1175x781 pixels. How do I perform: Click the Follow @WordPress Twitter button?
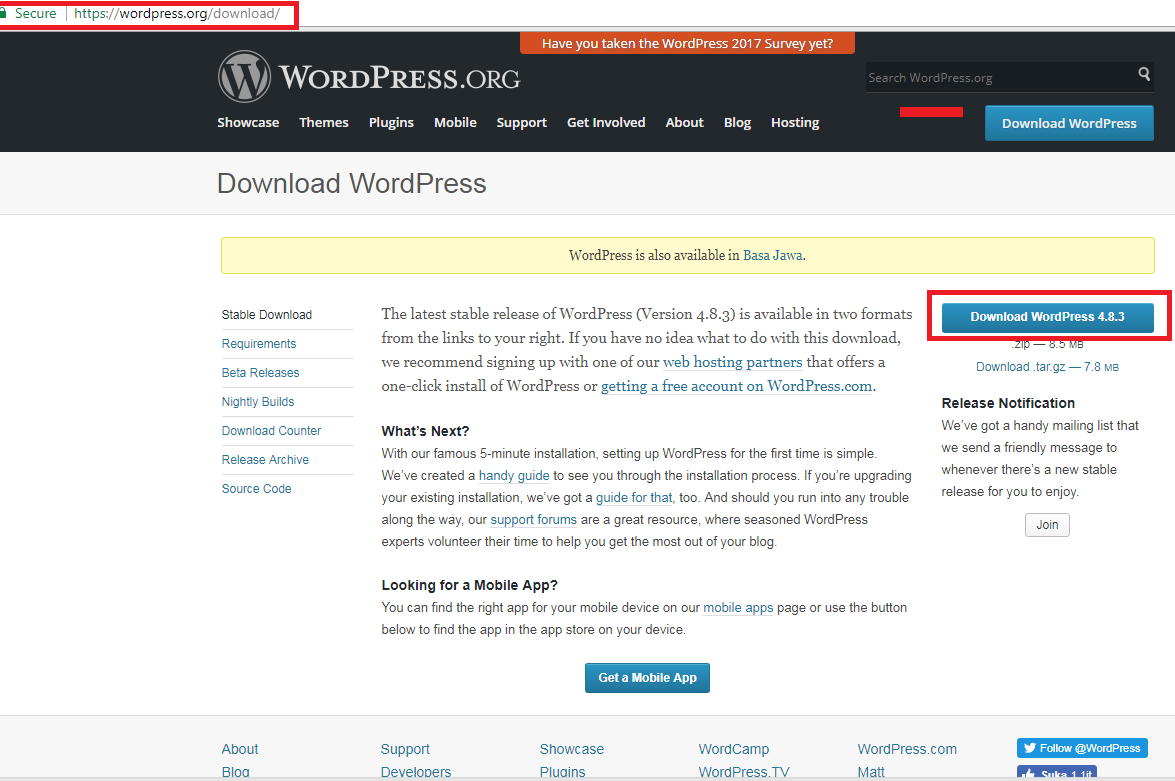click(x=1082, y=748)
